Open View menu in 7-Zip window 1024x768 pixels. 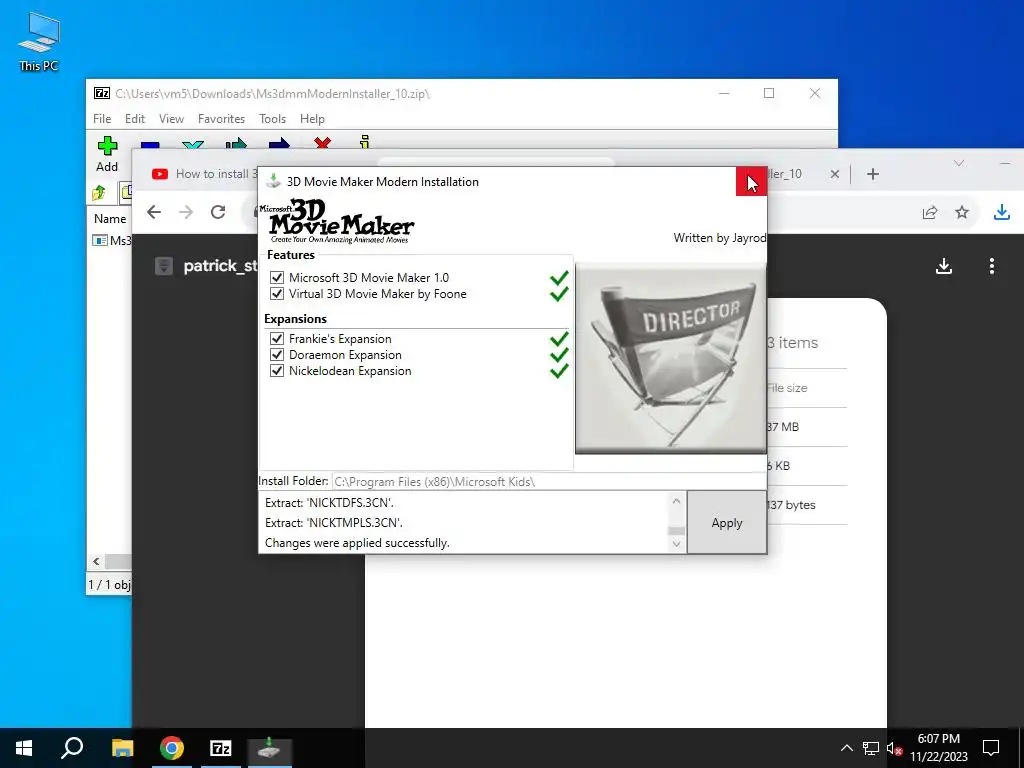171,119
